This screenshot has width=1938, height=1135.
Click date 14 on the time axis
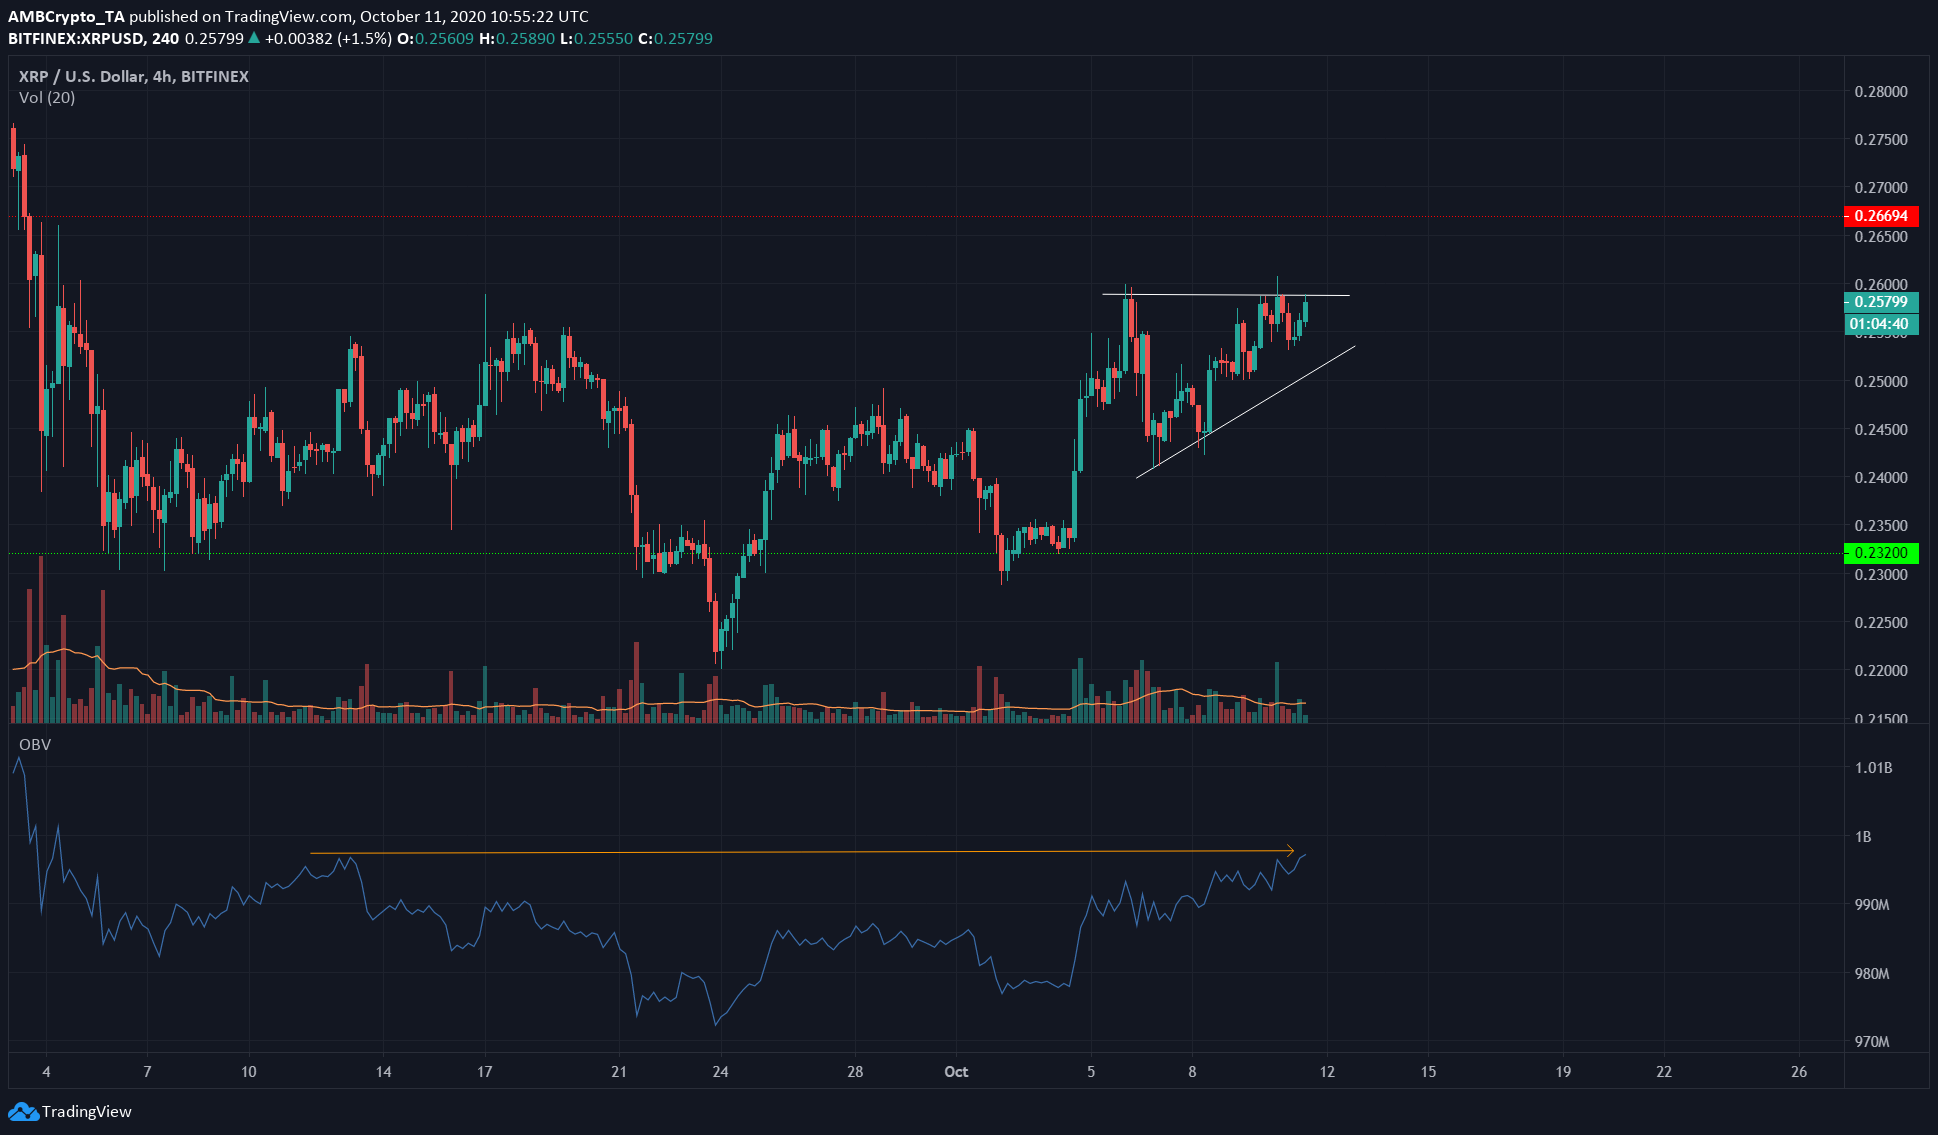(x=383, y=1071)
